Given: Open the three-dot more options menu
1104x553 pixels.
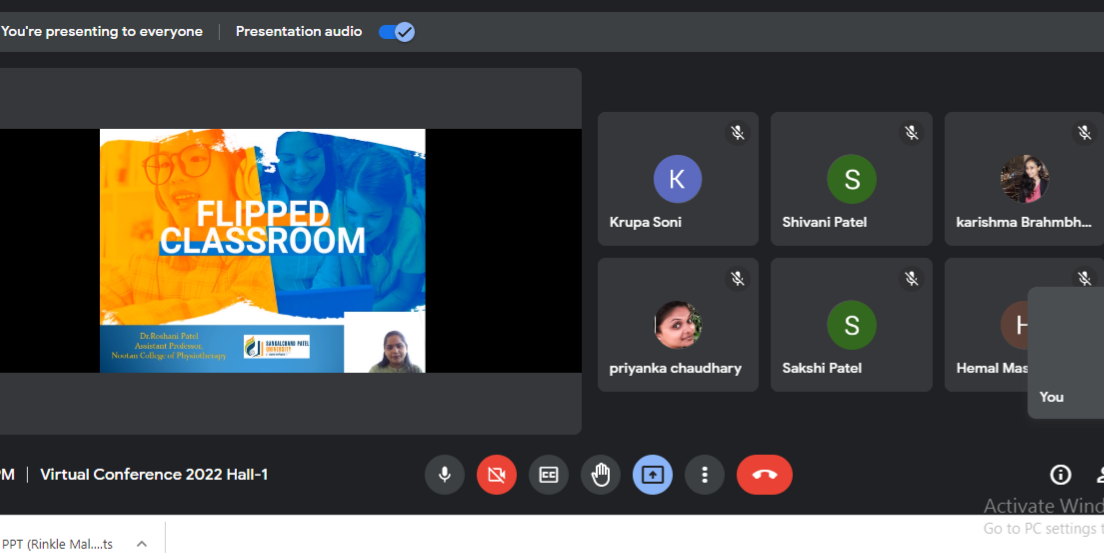Looking at the screenshot, I should pos(705,475).
